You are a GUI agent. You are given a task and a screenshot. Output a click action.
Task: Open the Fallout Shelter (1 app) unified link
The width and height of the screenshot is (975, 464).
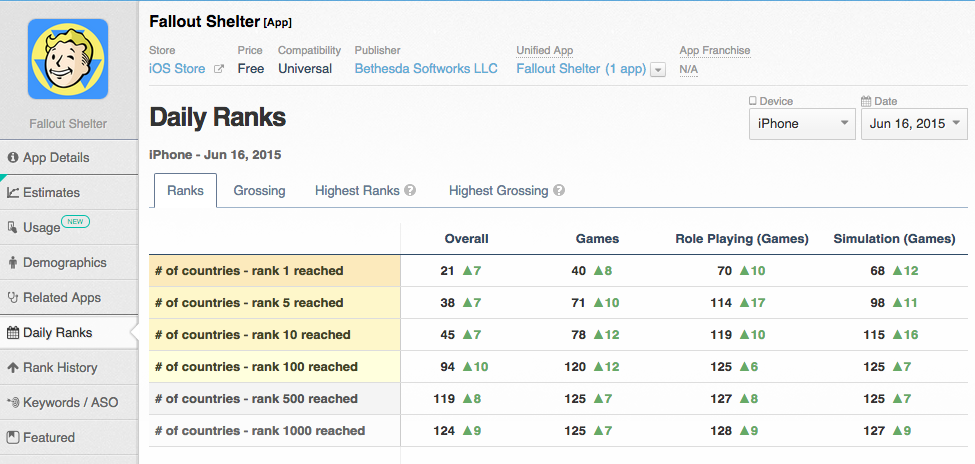click(581, 68)
